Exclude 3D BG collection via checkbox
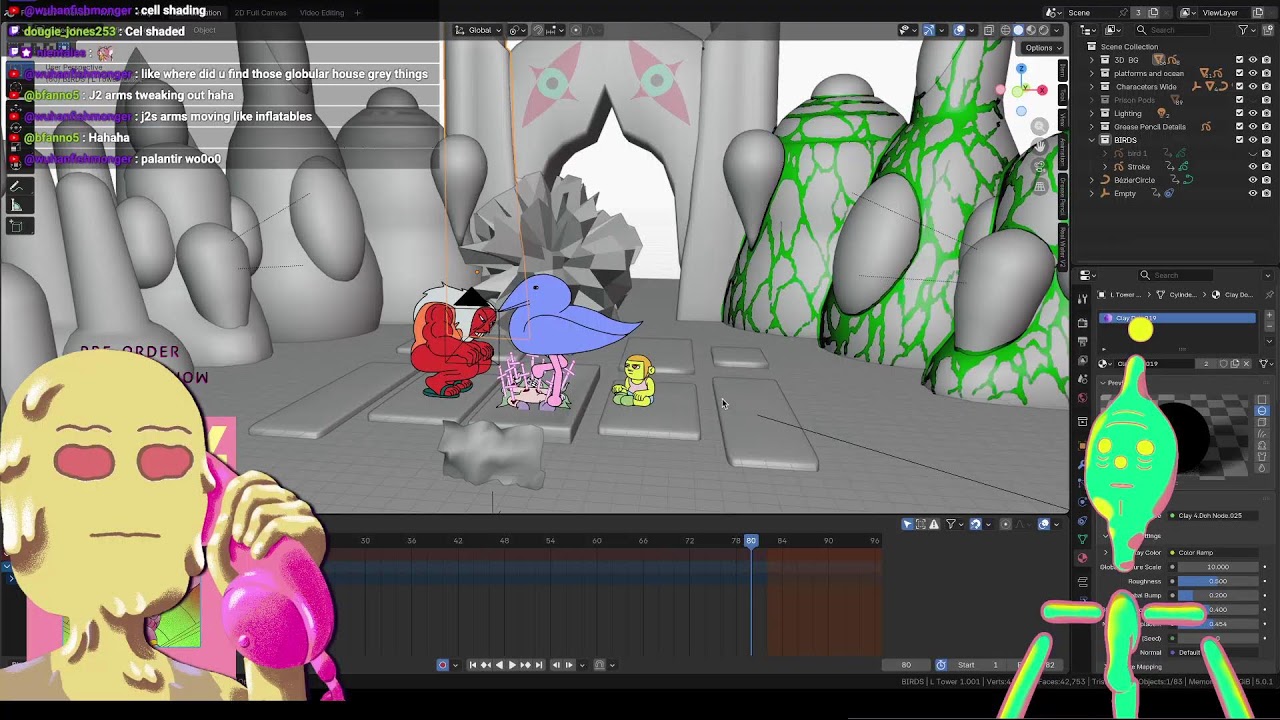The image size is (1280, 720). click(x=1239, y=60)
